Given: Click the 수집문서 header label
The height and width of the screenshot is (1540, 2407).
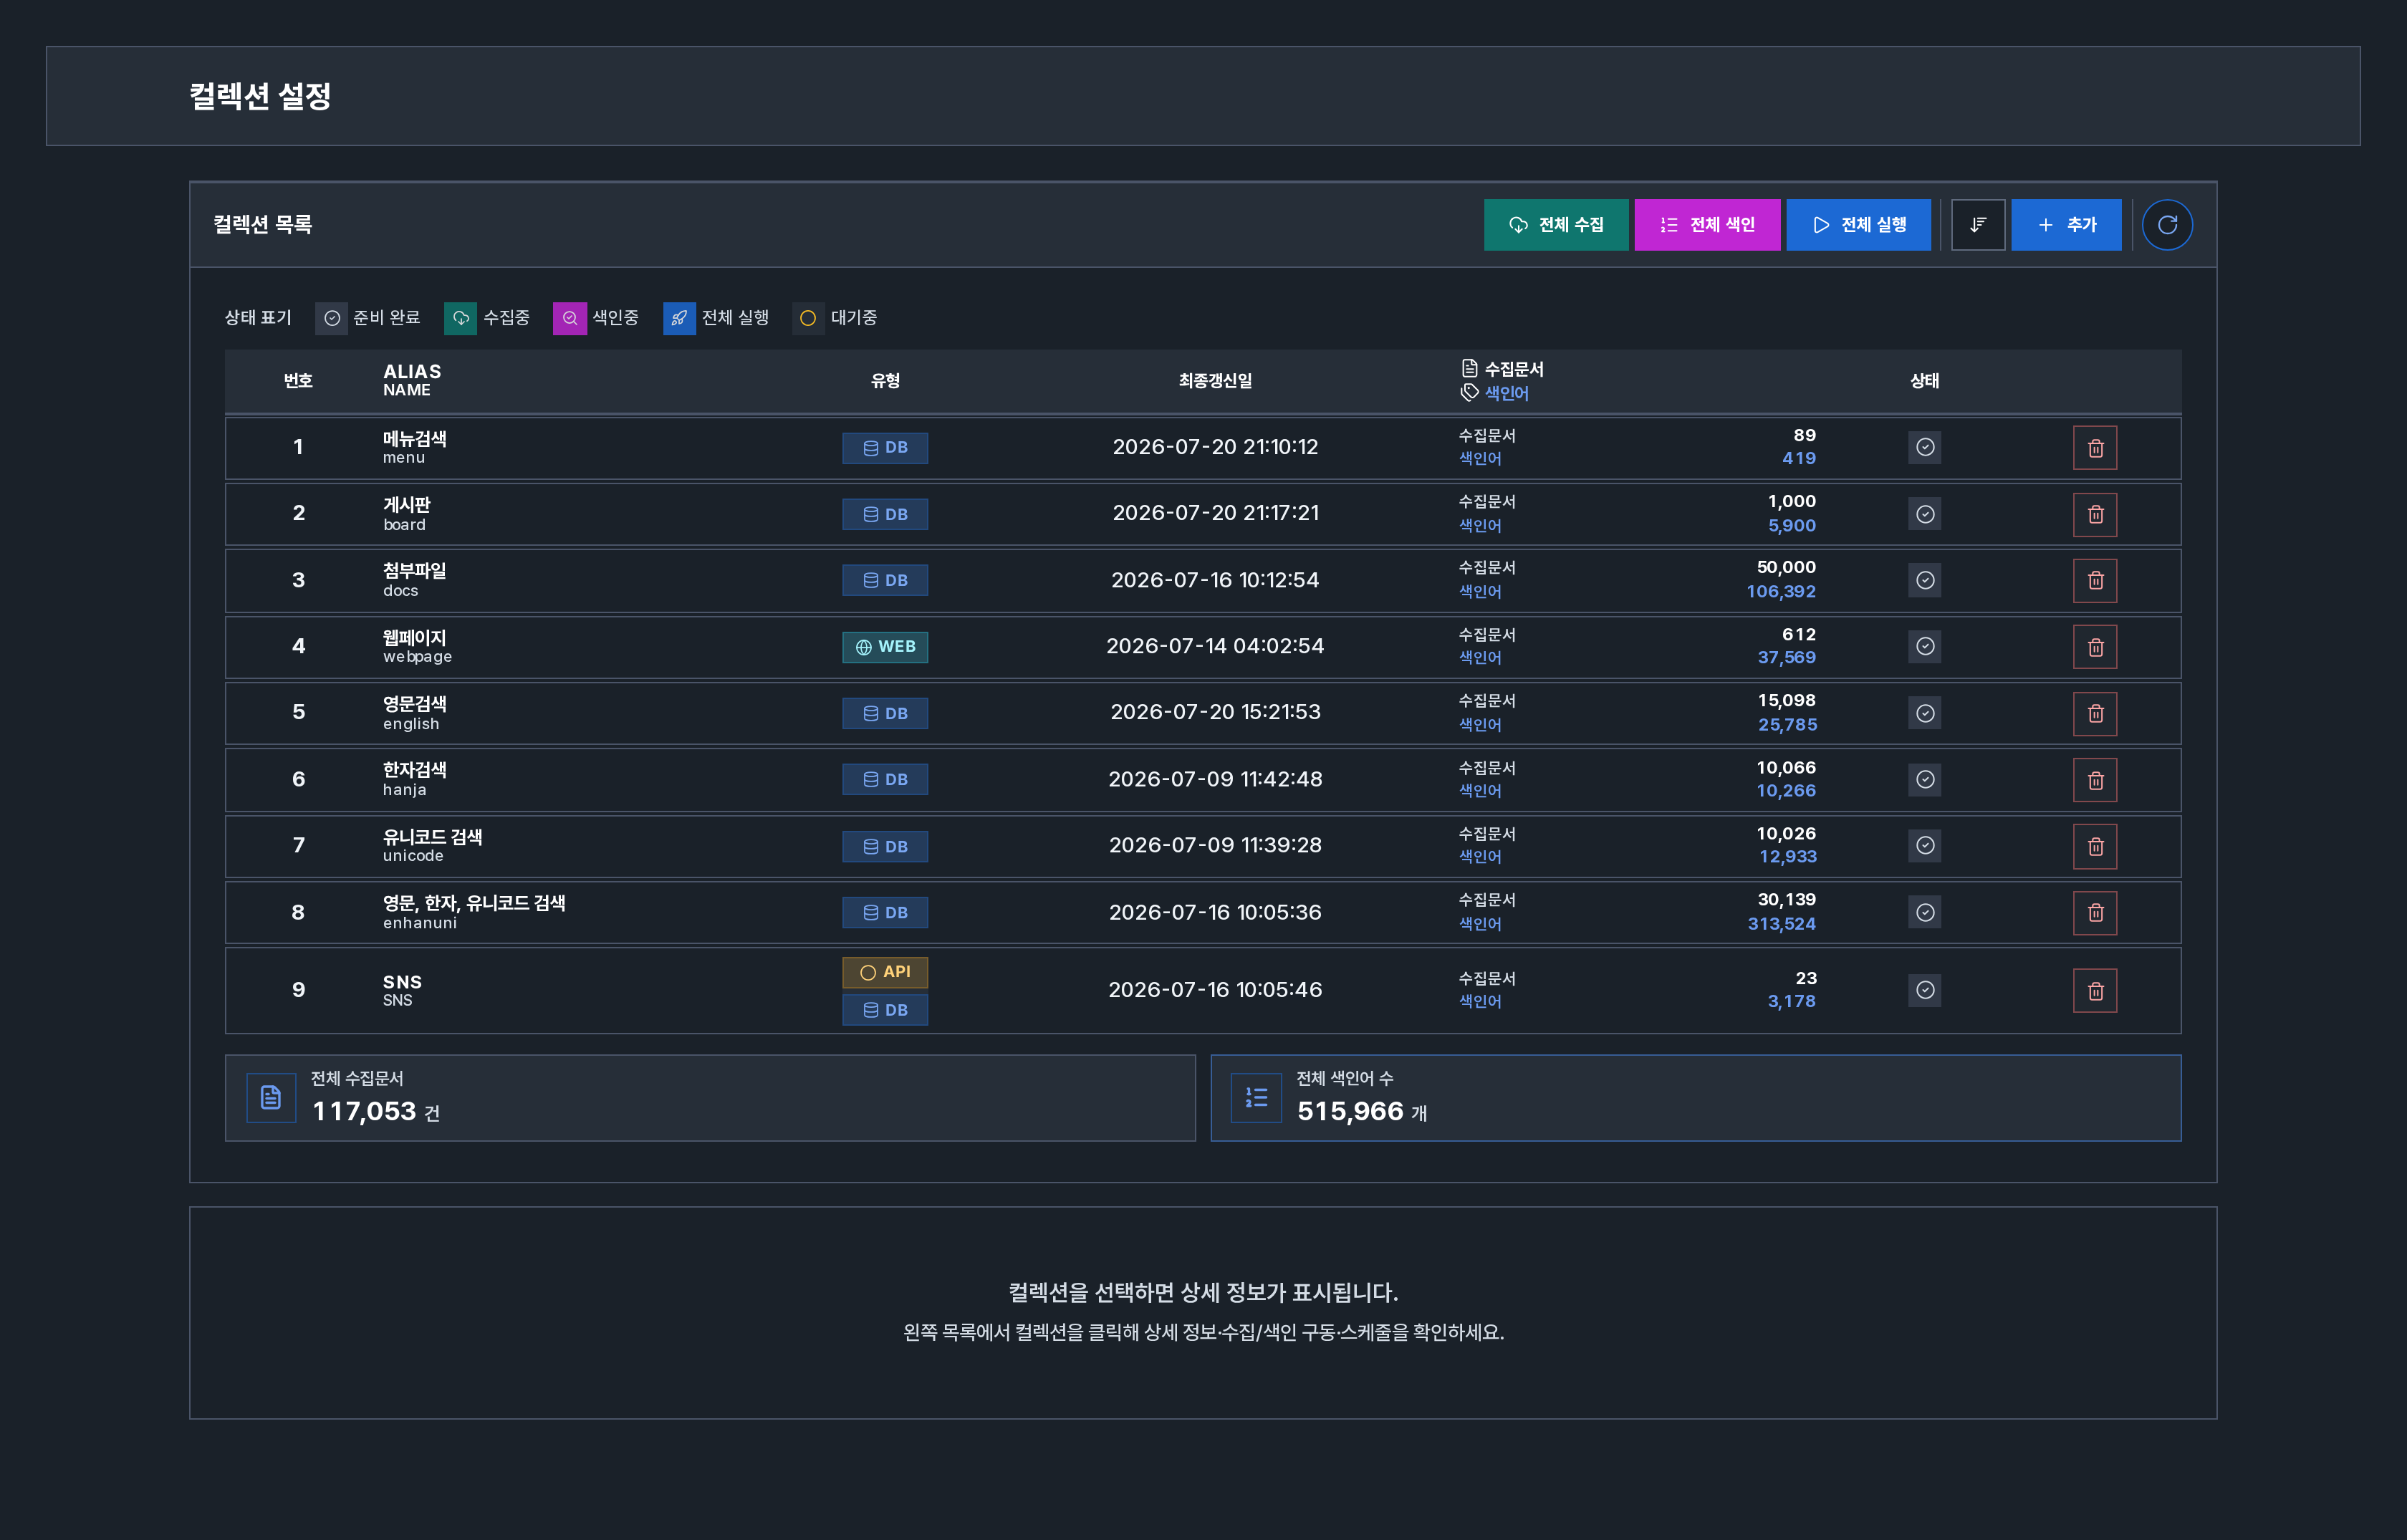Looking at the screenshot, I should tap(1514, 370).
